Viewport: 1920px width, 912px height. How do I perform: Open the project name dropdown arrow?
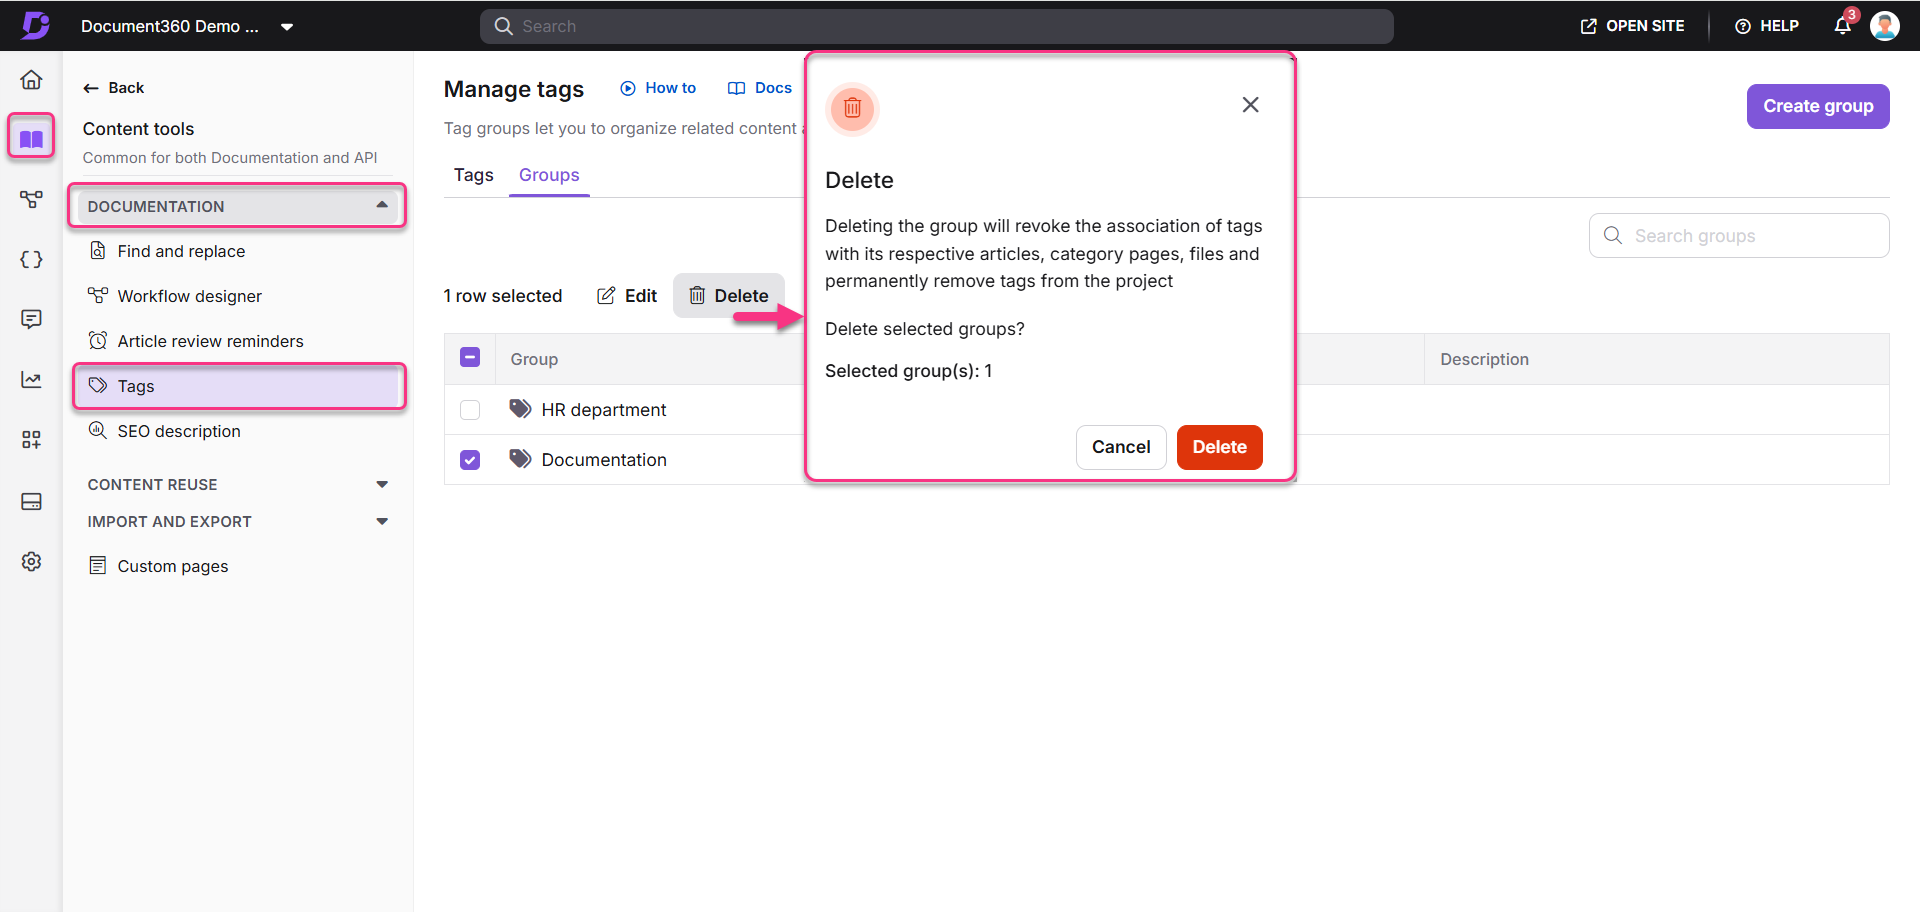(287, 27)
